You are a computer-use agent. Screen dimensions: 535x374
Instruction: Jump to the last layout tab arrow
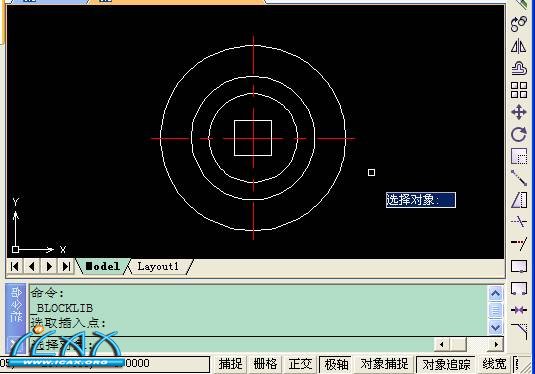pyautogui.click(x=67, y=267)
